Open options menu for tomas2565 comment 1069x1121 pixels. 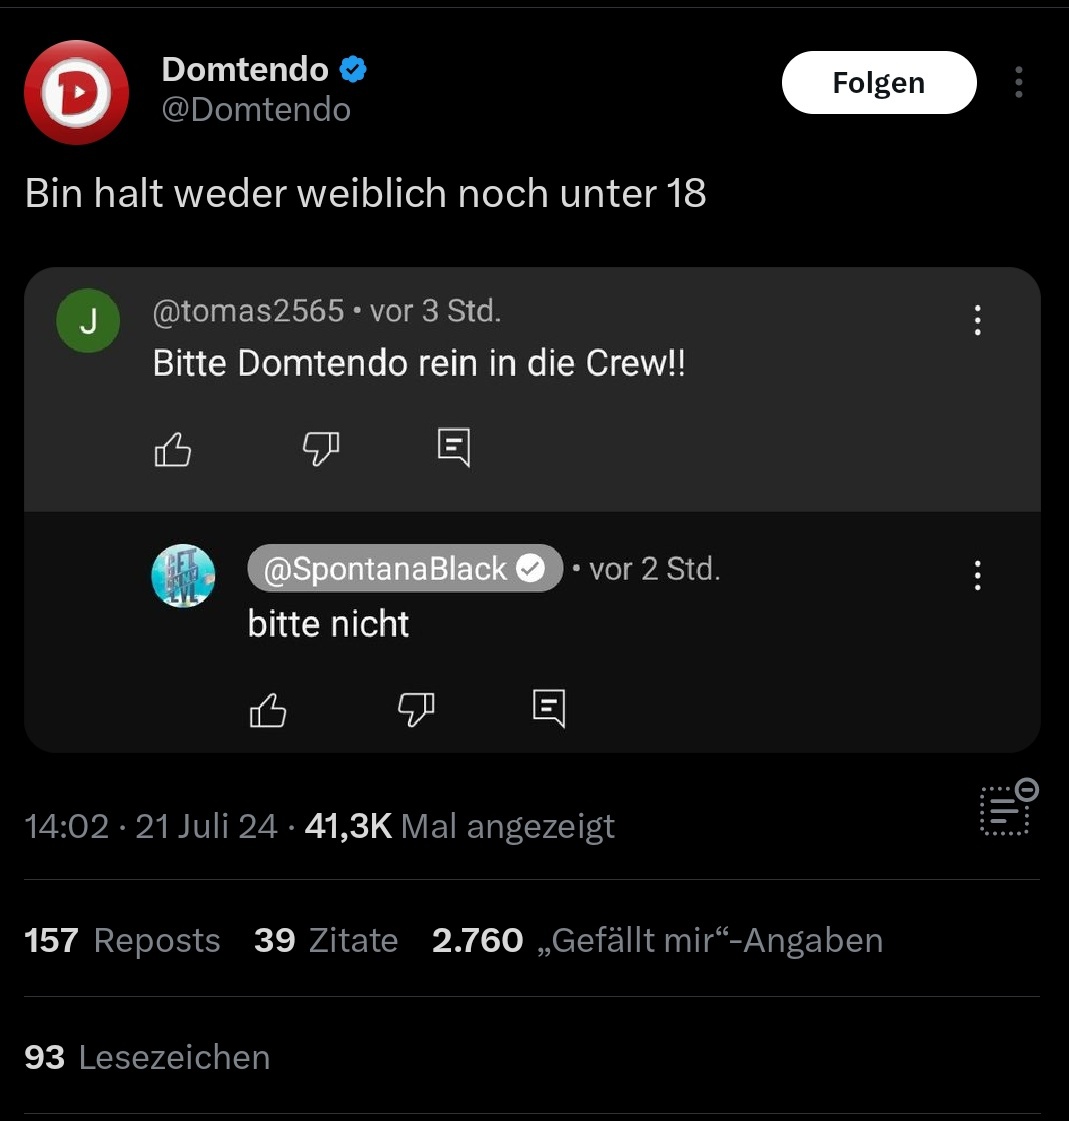tap(977, 320)
